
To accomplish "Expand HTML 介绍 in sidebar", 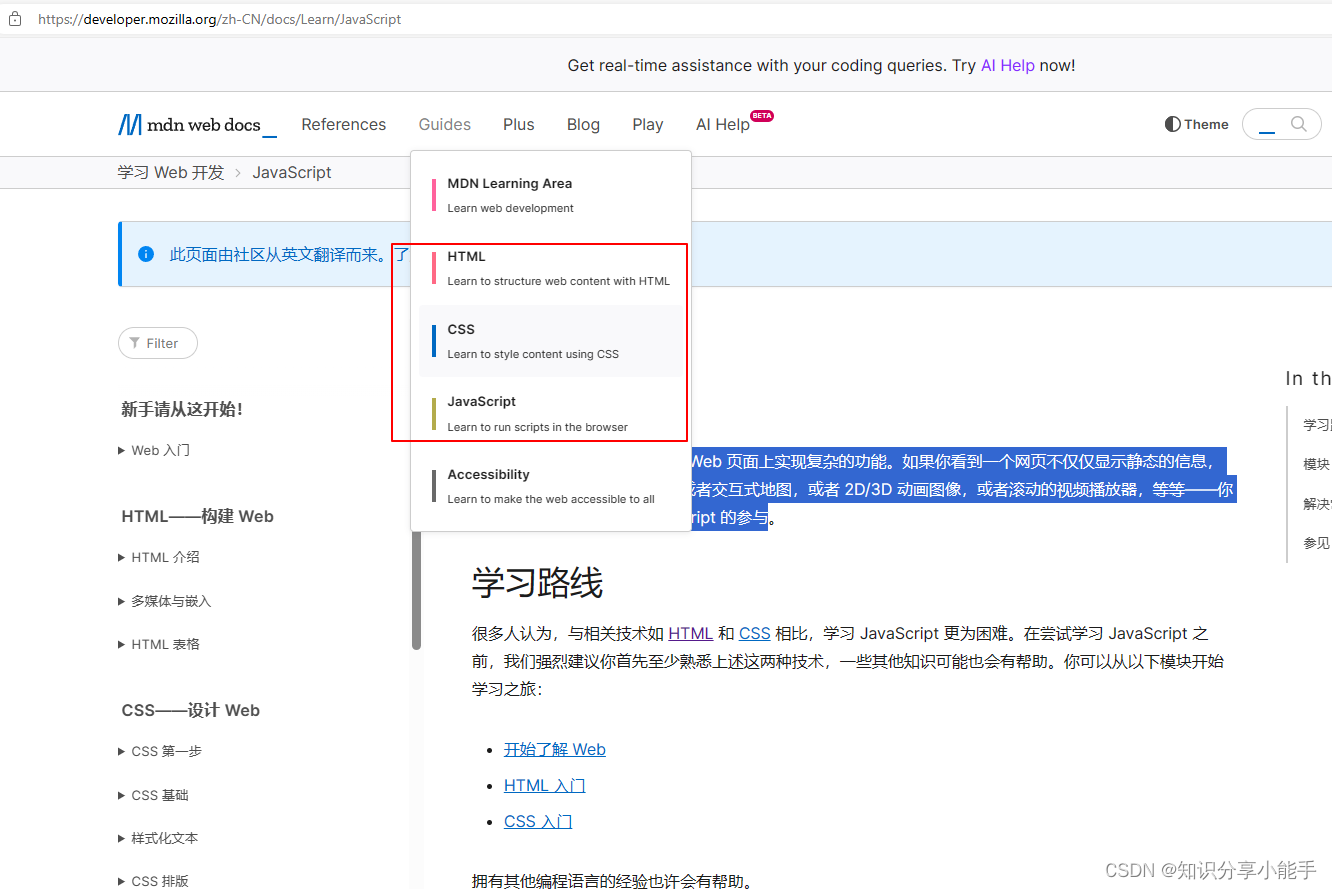I will pos(159,557).
